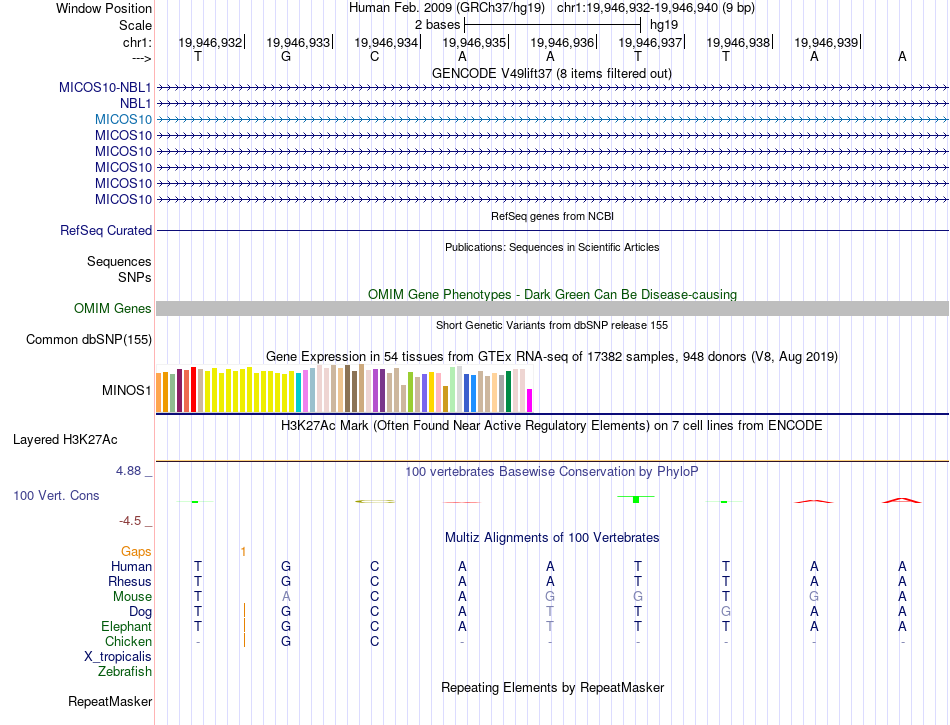
Task: Click the 100 Vert. Cons label
Action: click(57, 496)
